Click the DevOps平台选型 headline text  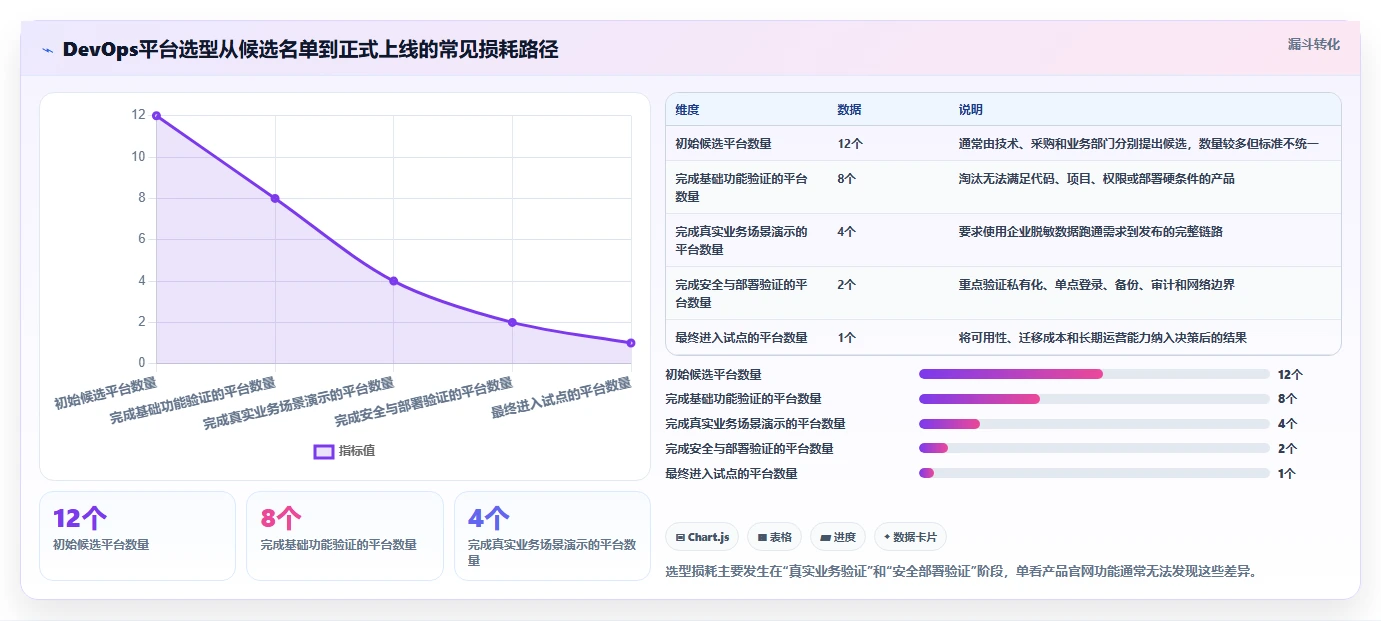310,50
